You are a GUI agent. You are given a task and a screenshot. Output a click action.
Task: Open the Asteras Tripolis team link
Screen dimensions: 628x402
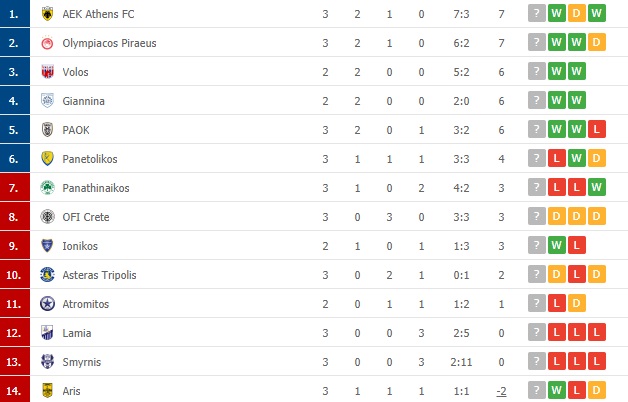coord(97,275)
